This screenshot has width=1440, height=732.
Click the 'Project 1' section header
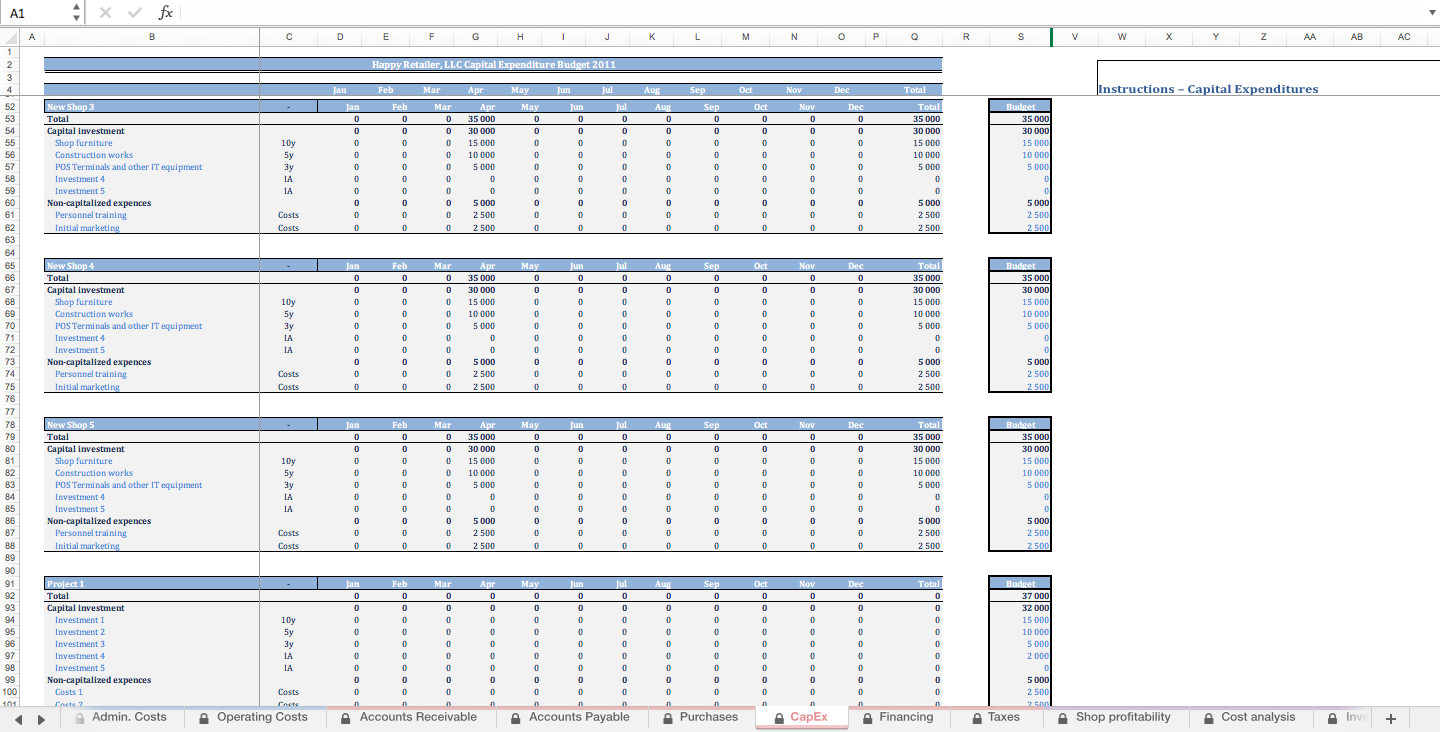coord(66,584)
